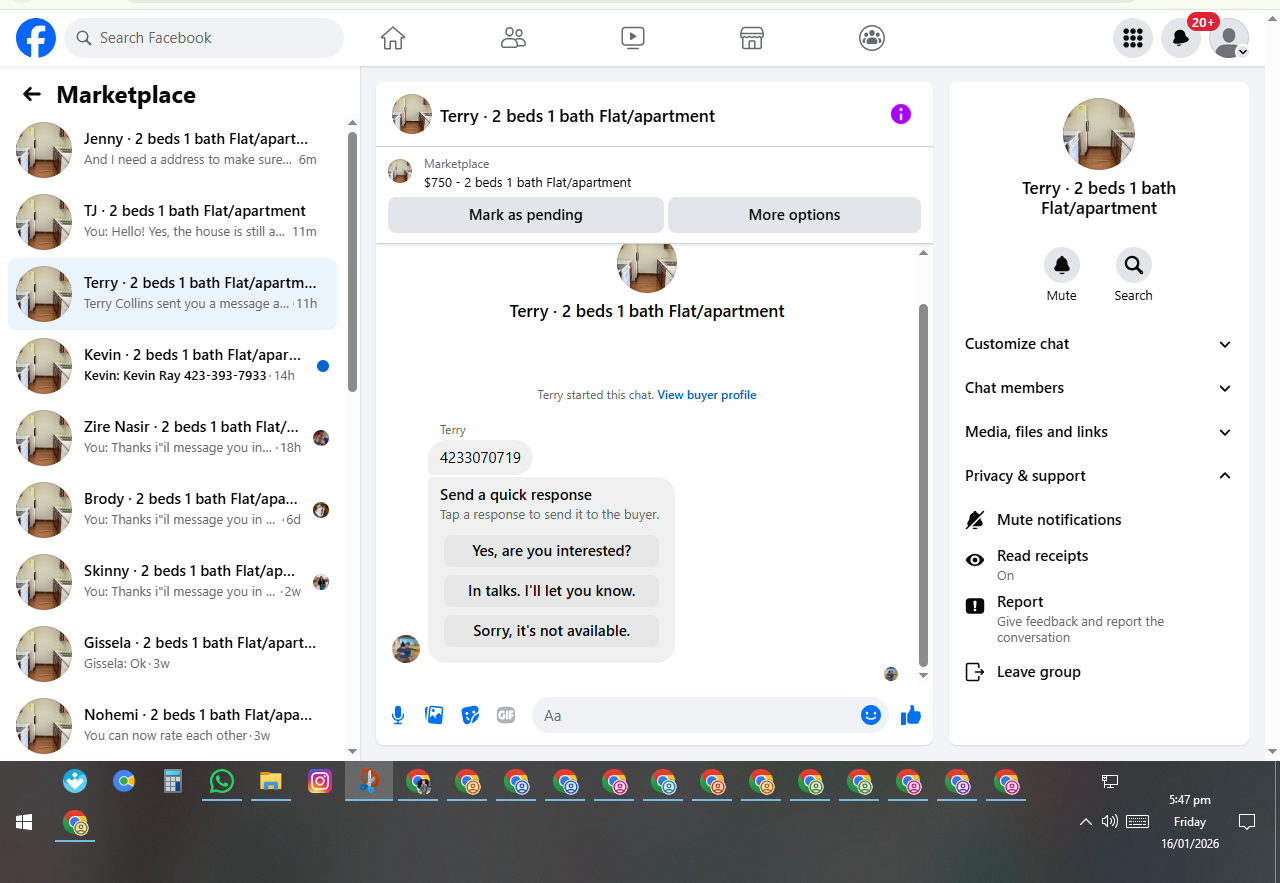This screenshot has height=883, width=1280.
Task: Click the '$750 - 2 beds 1 bath Flat/apartment' listing text
Action: click(528, 182)
